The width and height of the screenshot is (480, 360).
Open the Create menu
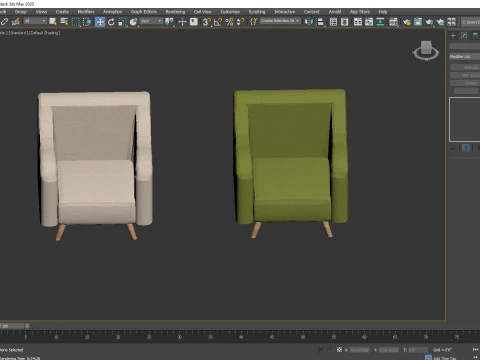(62, 12)
